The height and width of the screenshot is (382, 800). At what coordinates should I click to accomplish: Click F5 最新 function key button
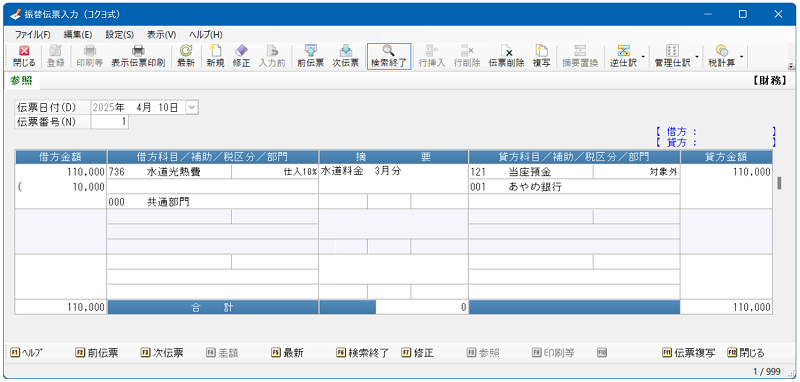[287, 352]
